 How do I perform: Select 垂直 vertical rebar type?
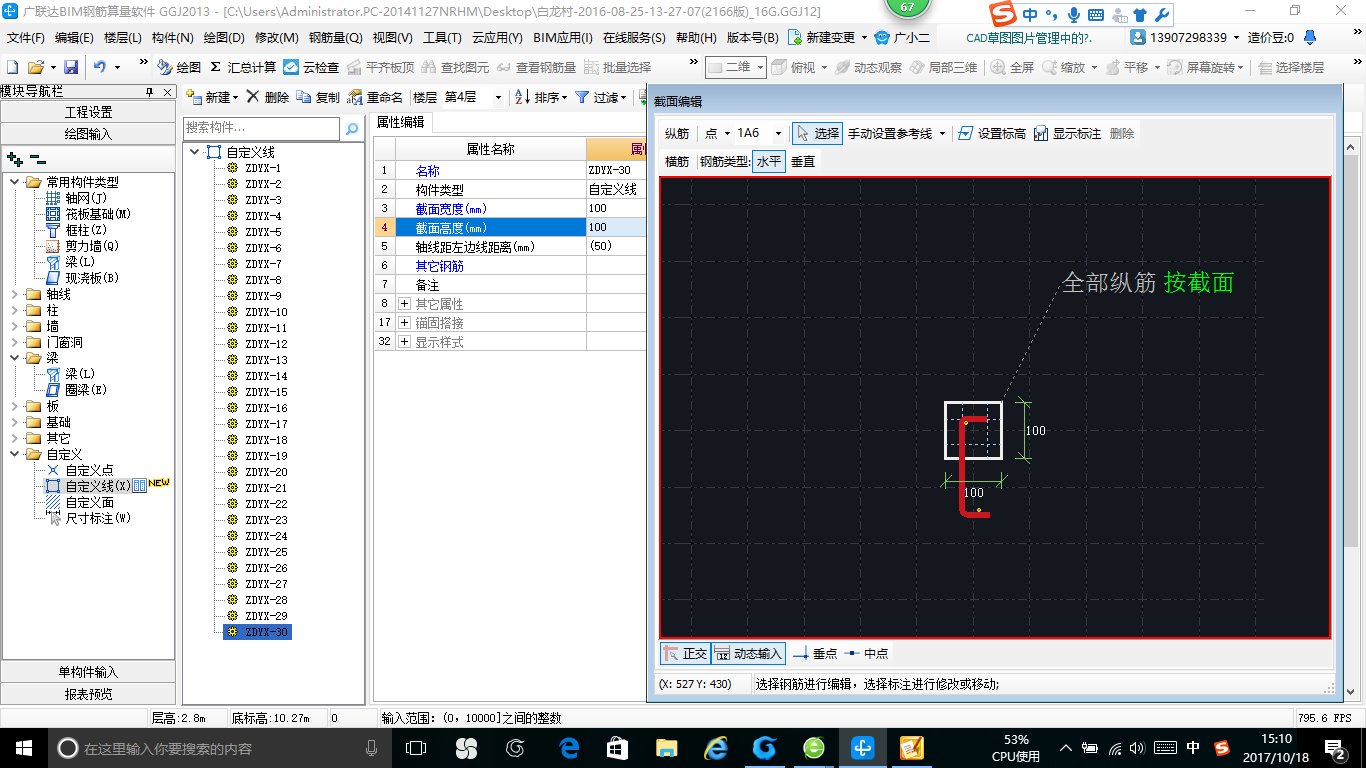pyautogui.click(x=803, y=161)
